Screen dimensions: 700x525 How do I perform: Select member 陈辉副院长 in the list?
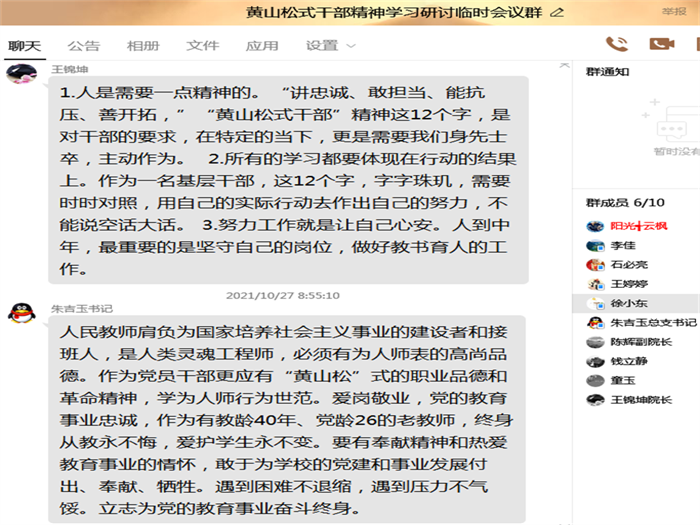pyautogui.click(x=640, y=342)
